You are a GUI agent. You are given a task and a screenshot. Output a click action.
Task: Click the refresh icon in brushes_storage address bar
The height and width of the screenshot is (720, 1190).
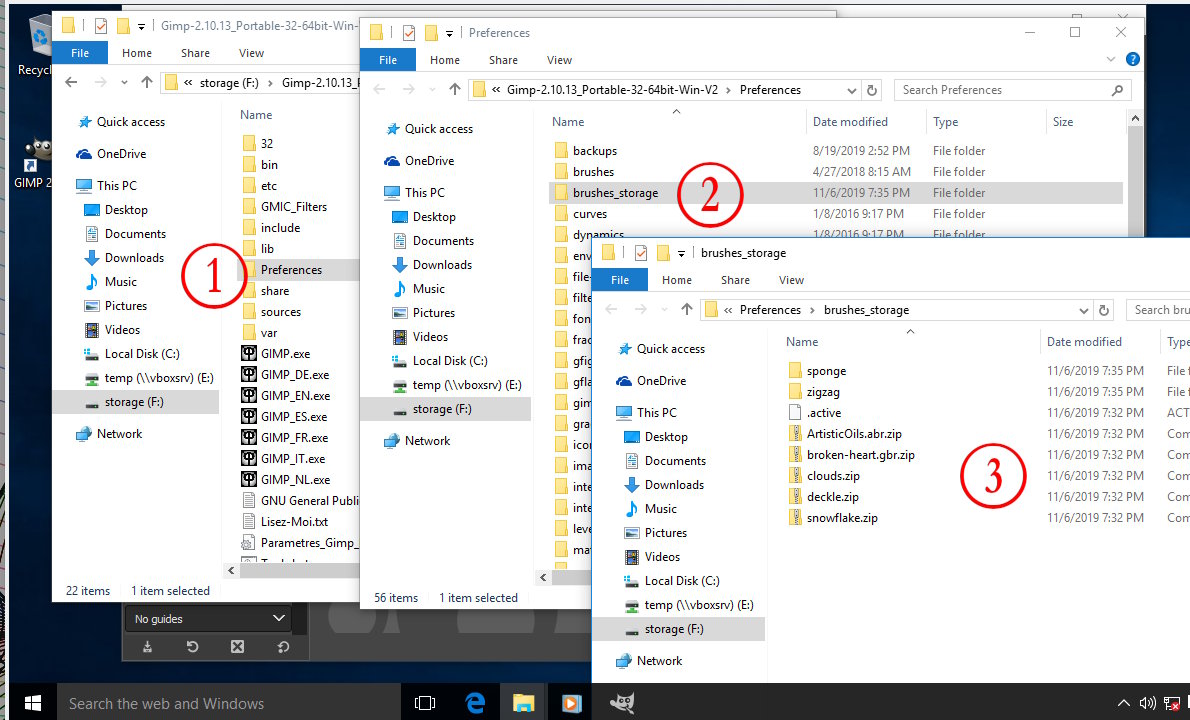1104,310
